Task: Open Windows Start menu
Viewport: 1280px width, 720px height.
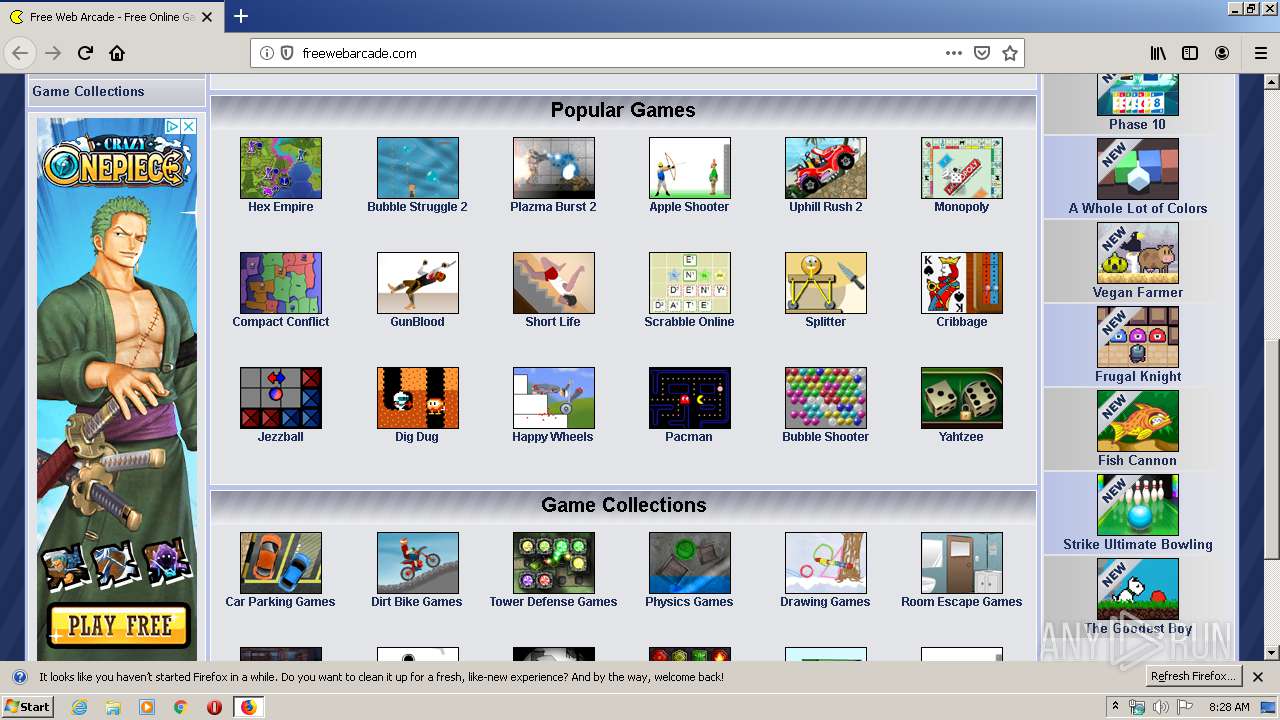Action: (x=27, y=707)
